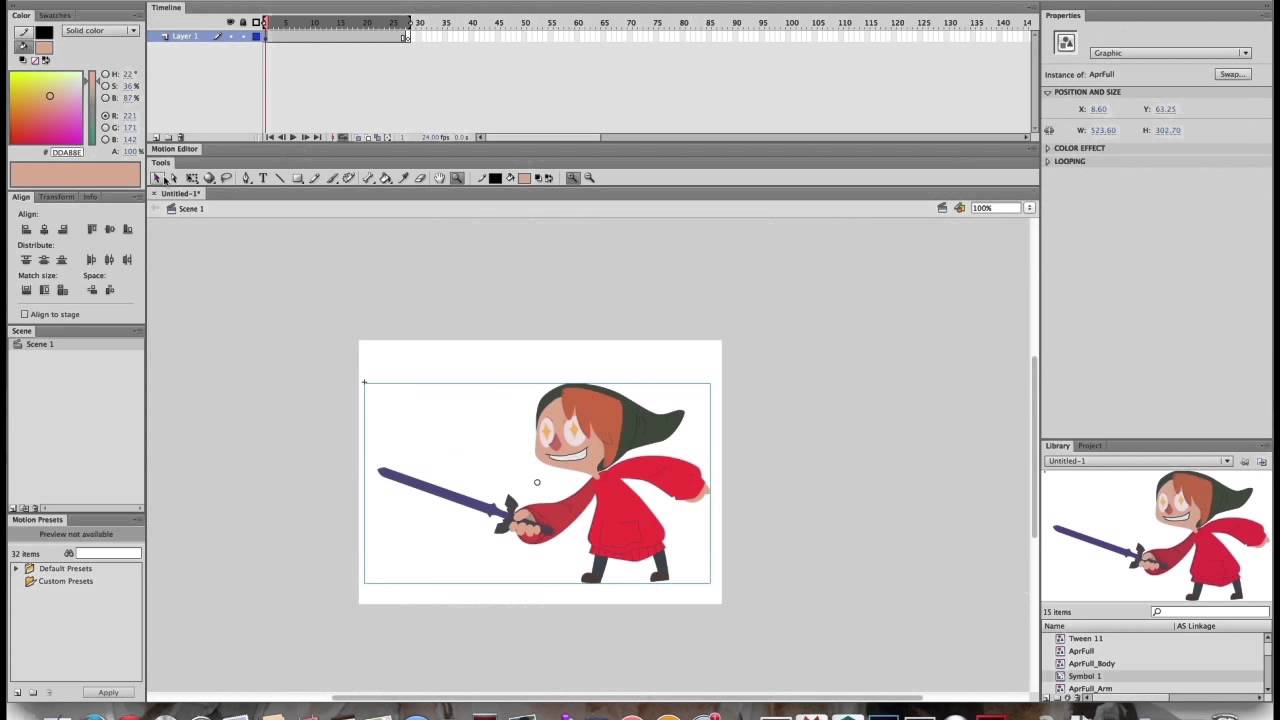Expand the Color Effect section

pos(1048,148)
